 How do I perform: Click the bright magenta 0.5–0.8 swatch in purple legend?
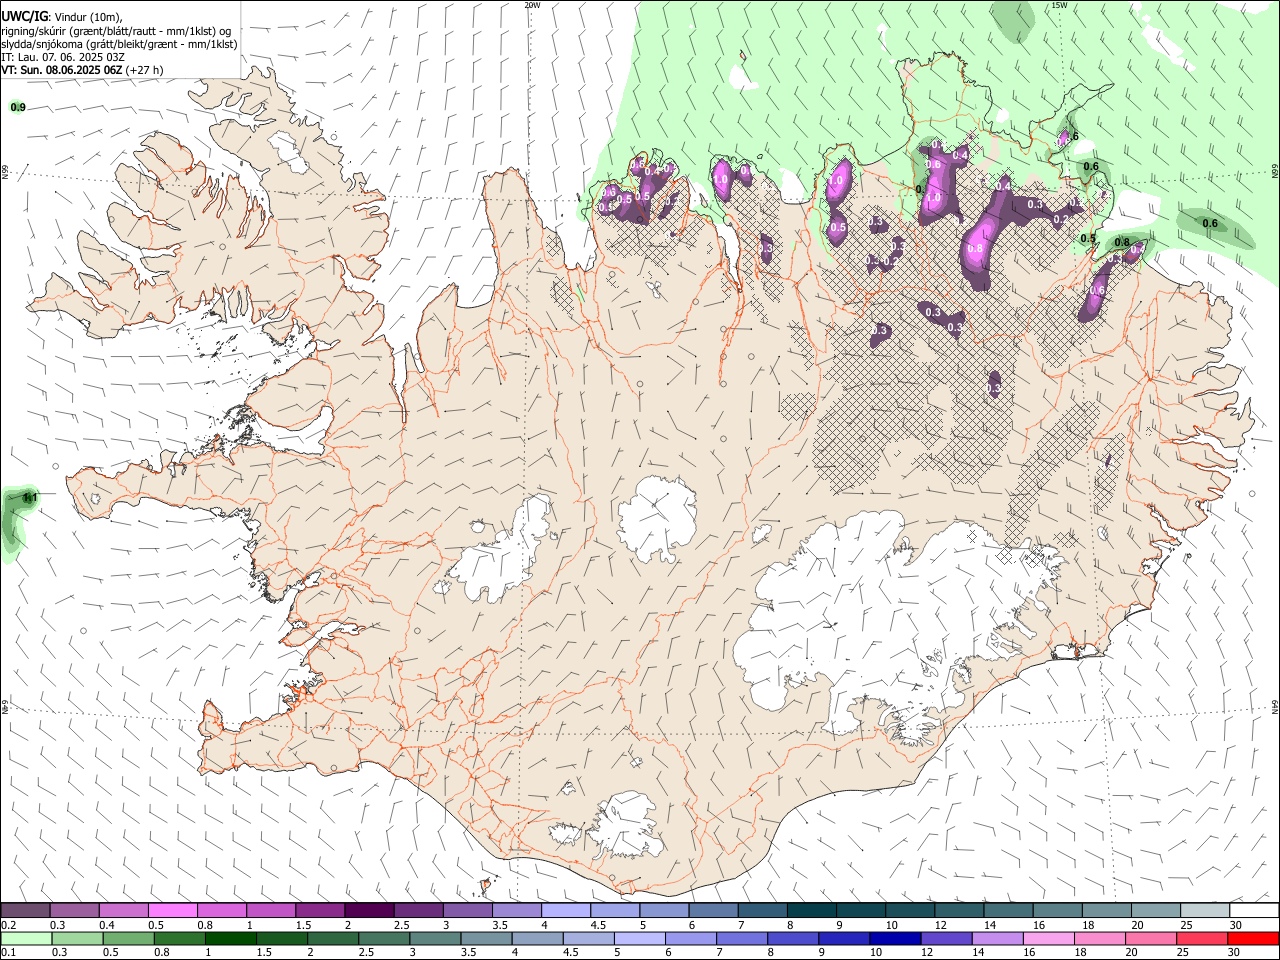(172, 911)
